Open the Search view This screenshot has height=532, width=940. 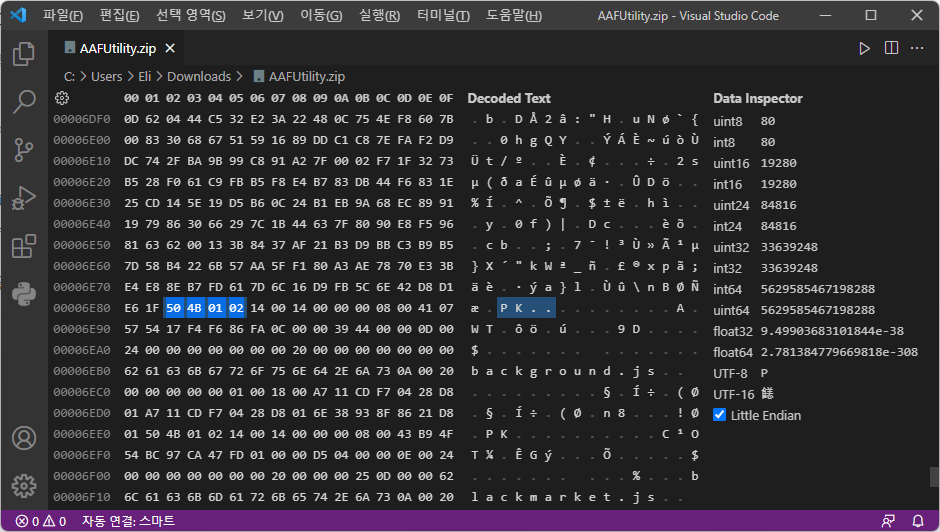tap(24, 102)
